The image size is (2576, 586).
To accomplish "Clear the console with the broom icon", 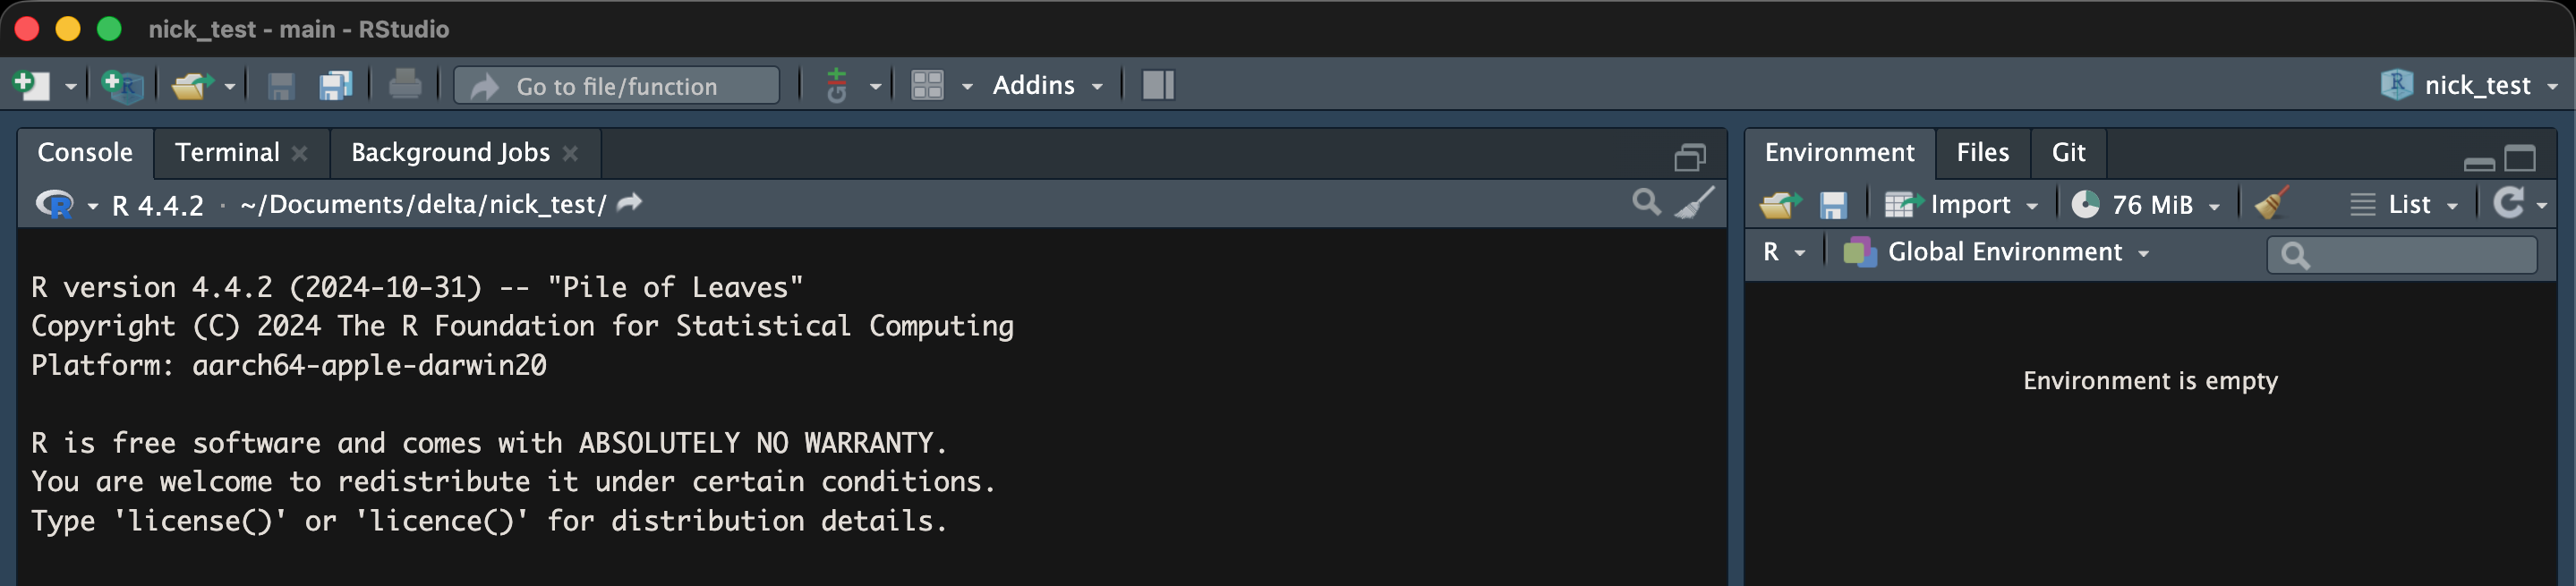I will tap(1694, 204).
